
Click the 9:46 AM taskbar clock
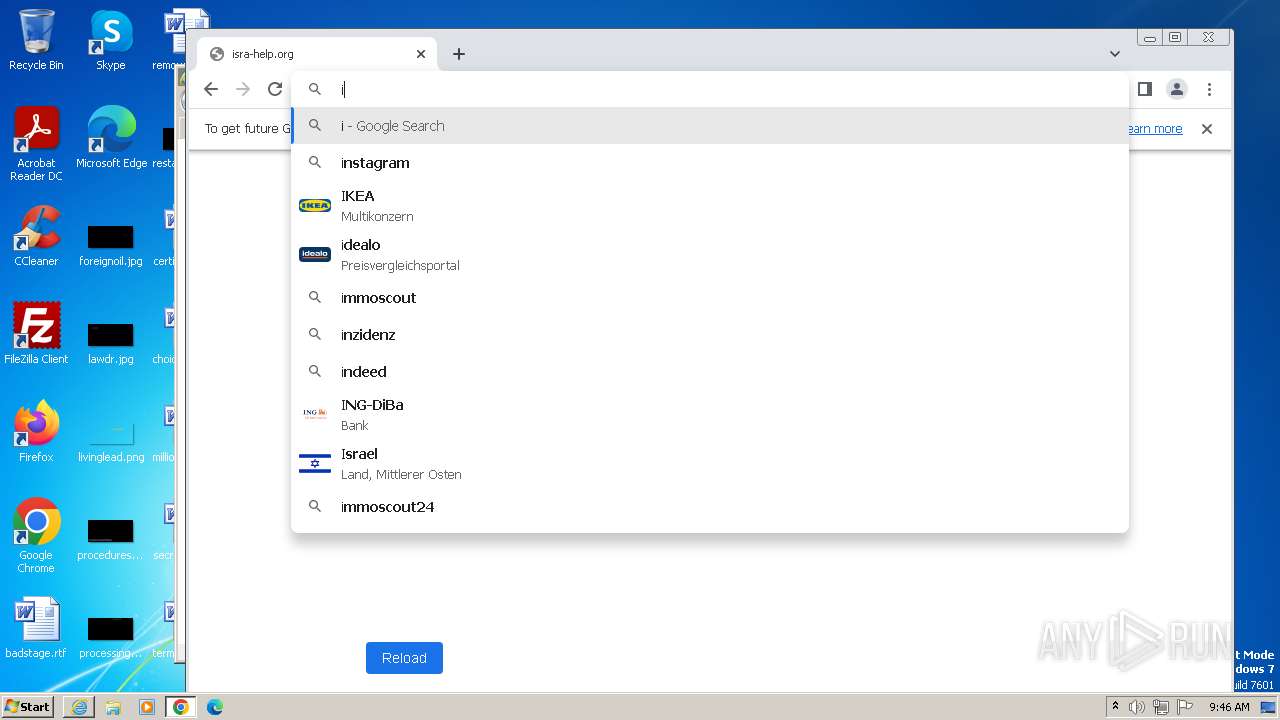[1229, 707]
